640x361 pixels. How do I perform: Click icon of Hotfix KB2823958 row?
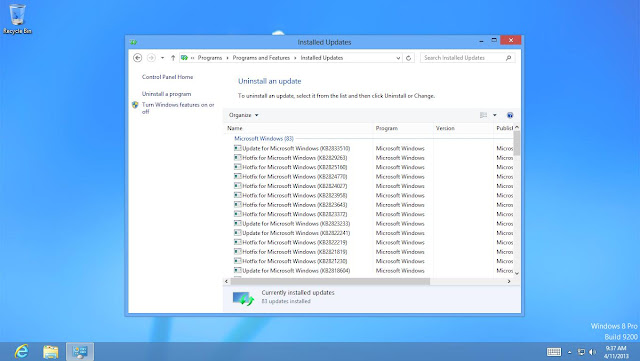[238, 195]
